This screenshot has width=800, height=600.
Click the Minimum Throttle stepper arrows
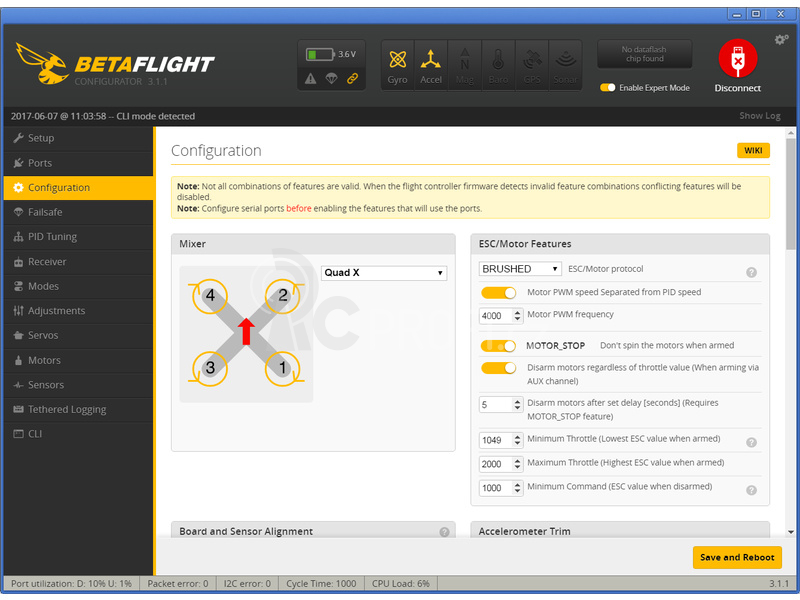517,440
